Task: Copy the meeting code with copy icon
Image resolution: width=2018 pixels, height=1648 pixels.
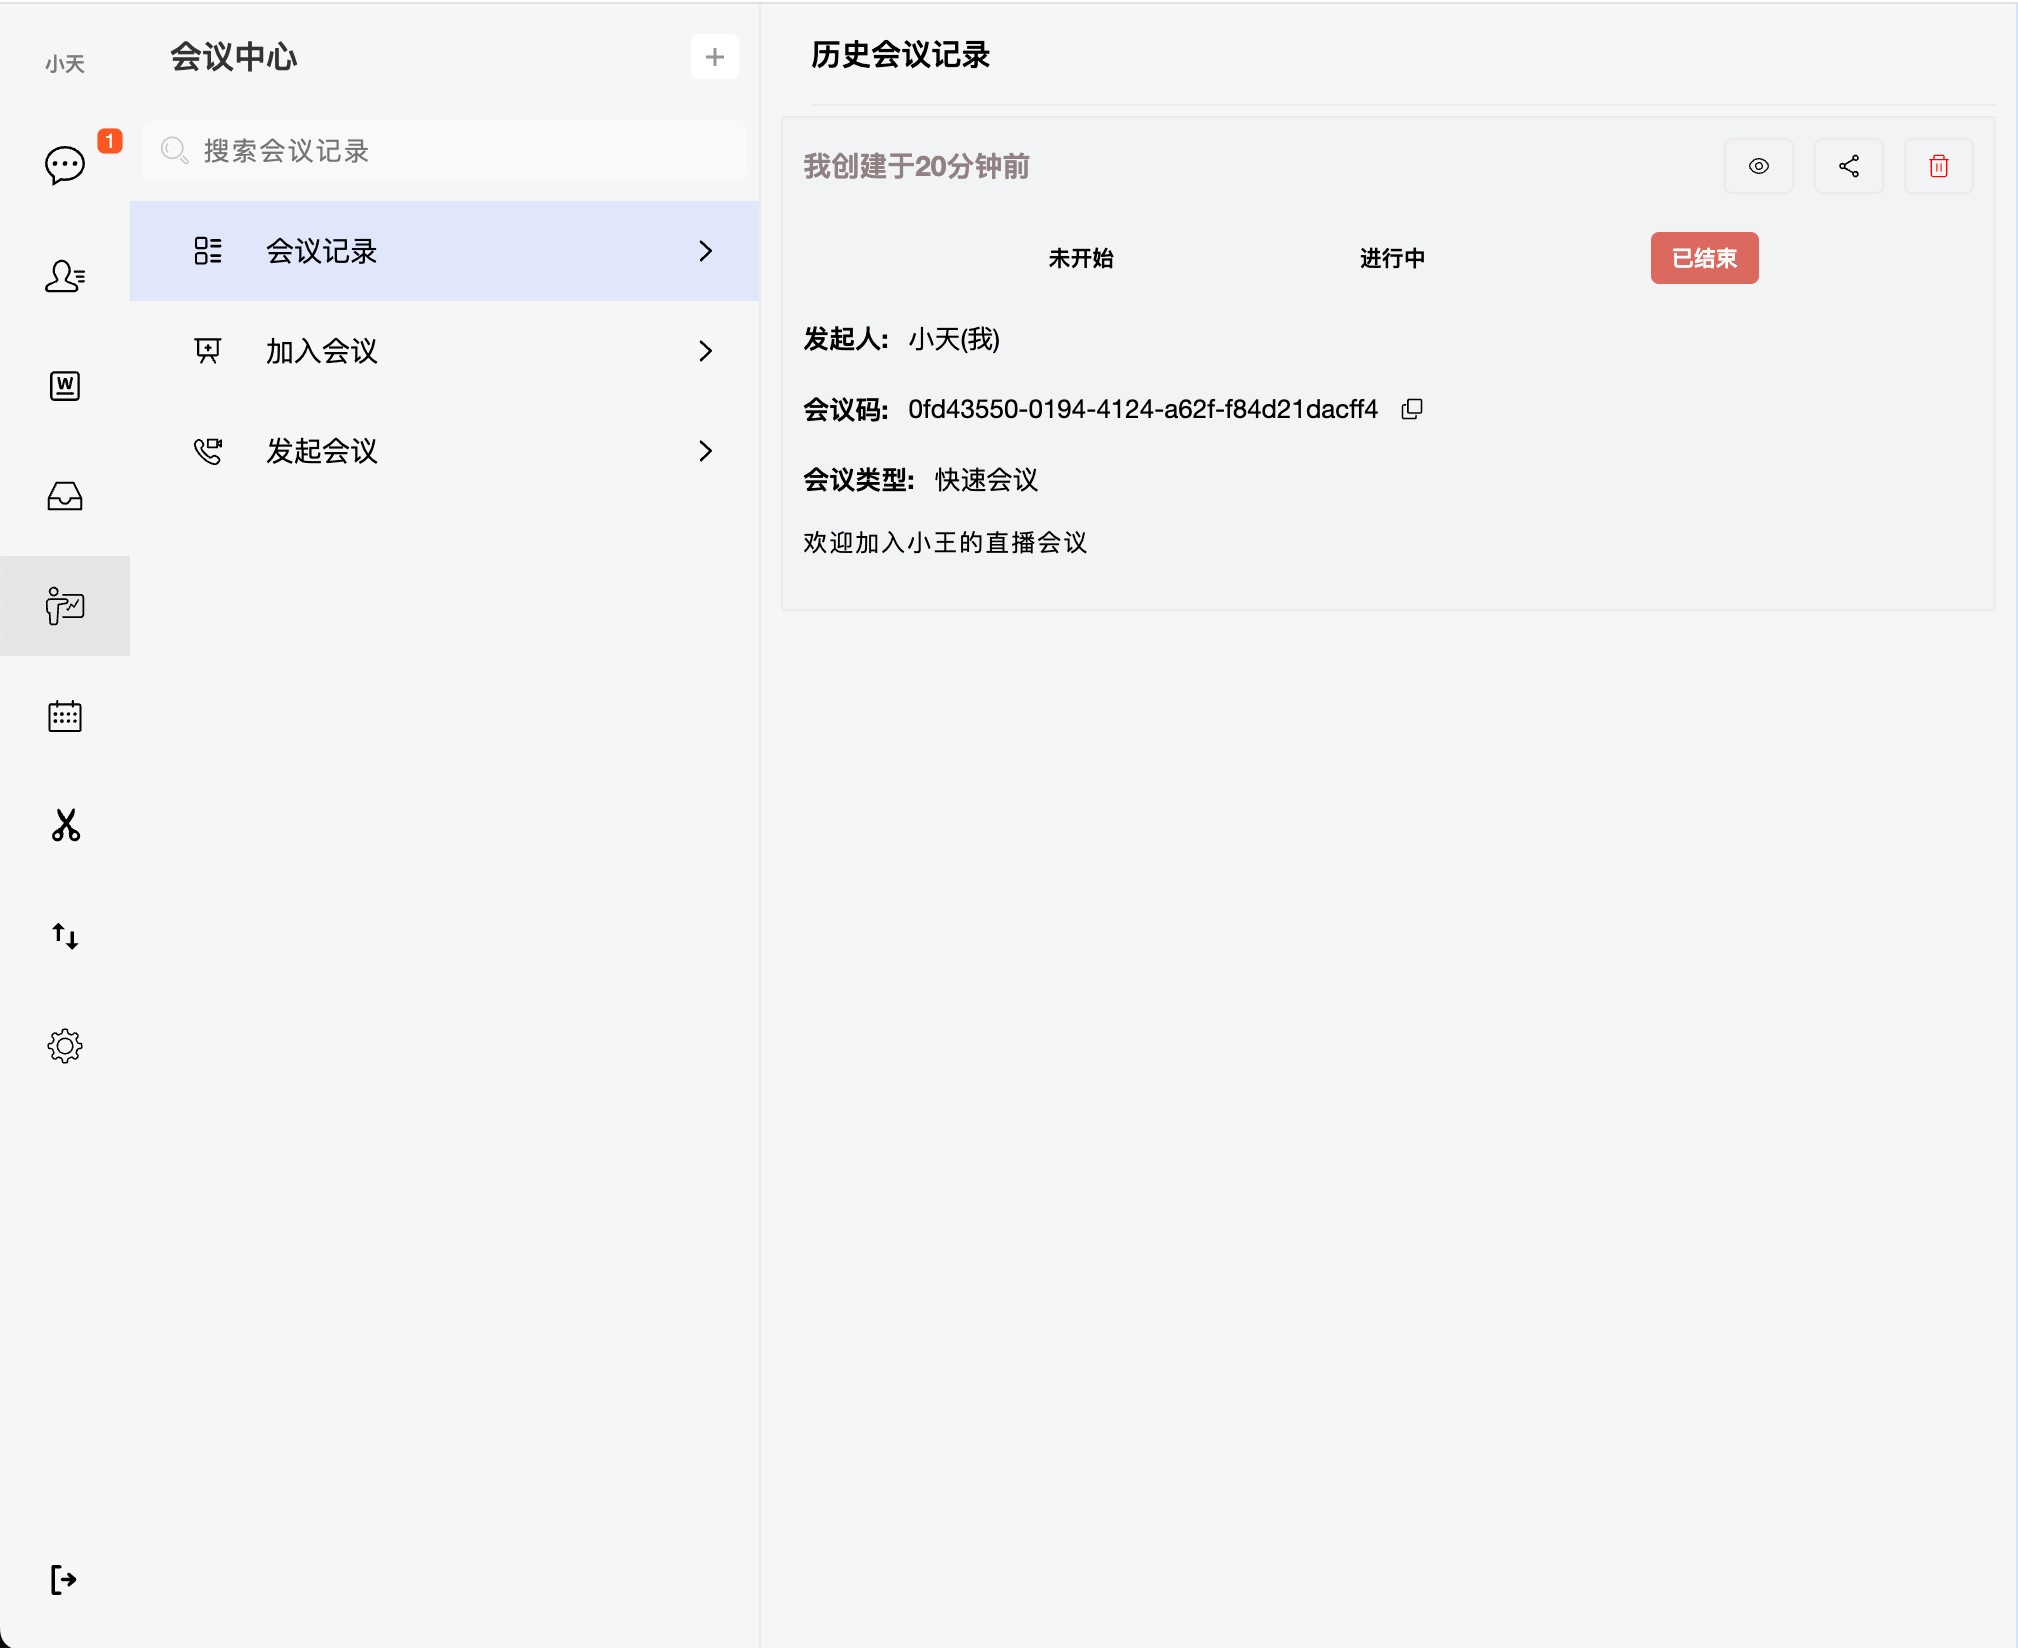Action: point(1412,409)
